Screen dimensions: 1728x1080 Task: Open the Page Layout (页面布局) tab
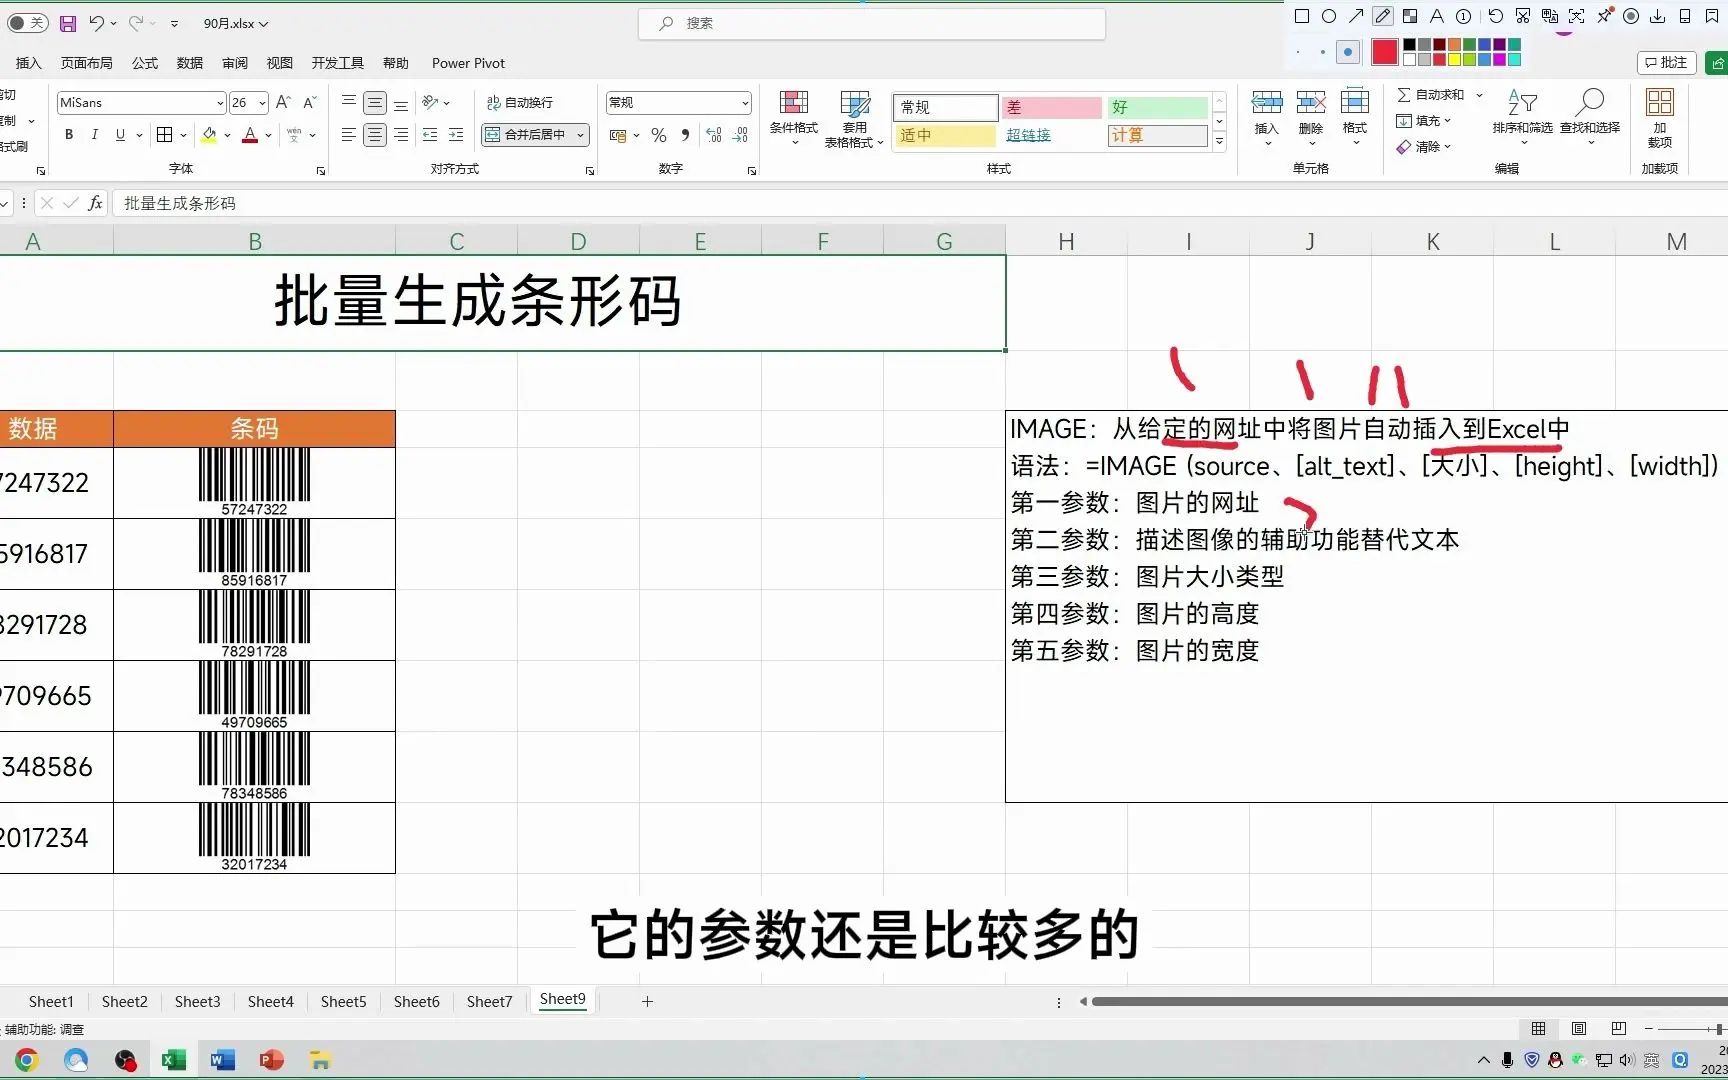[x=86, y=63]
